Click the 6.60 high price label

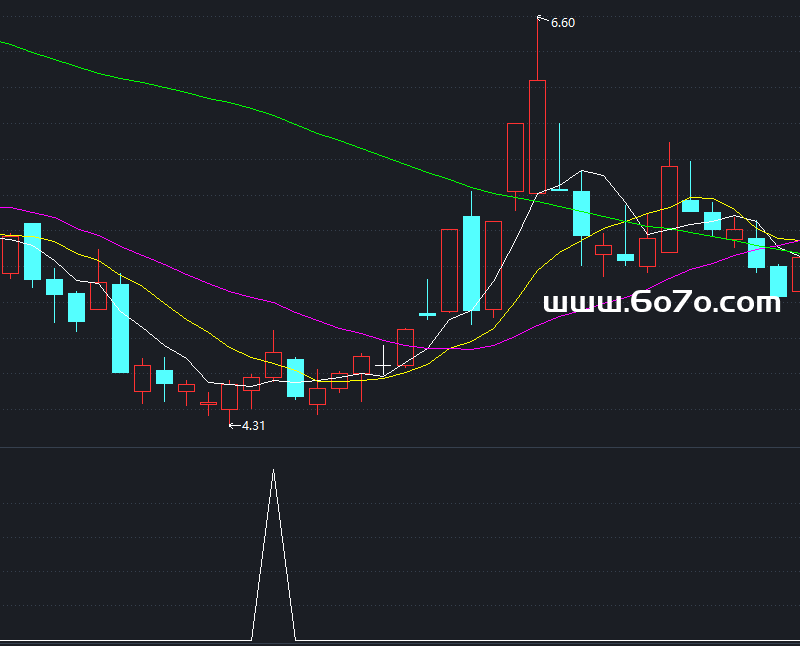[563, 22]
